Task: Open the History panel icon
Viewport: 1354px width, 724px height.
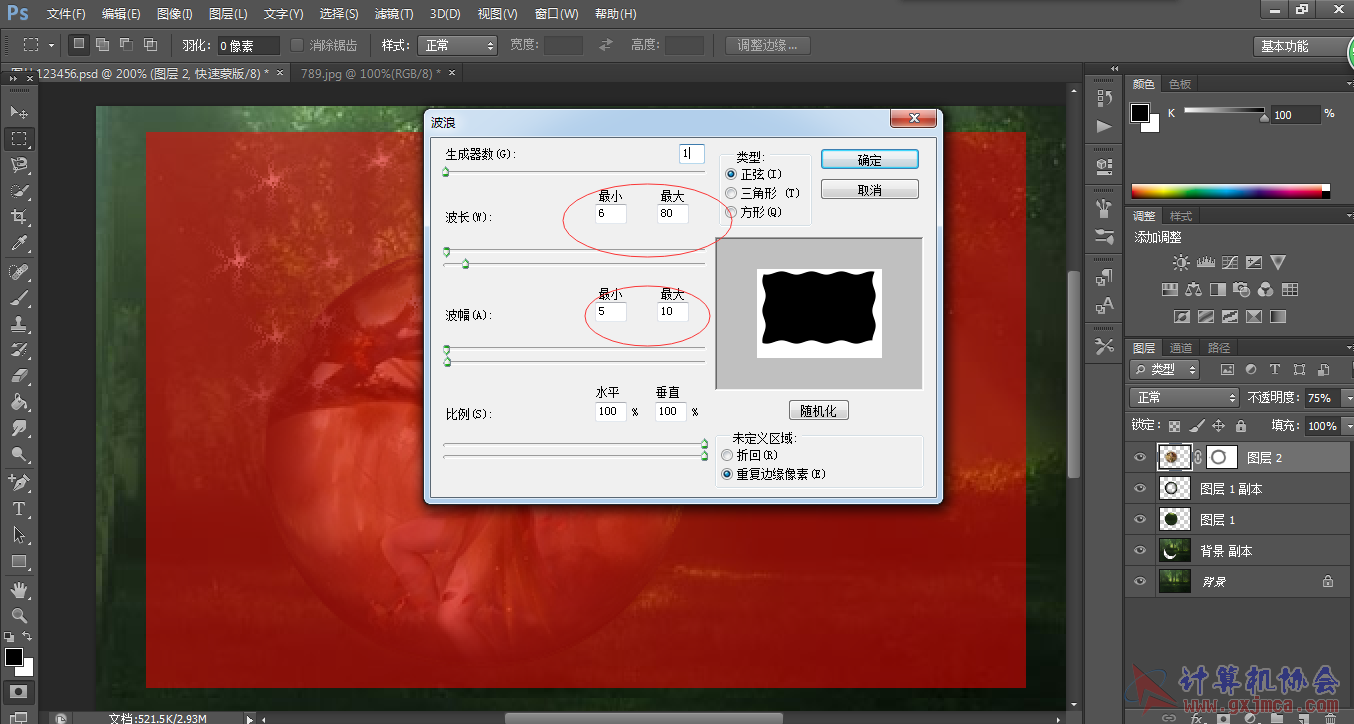Action: (1104, 98)
